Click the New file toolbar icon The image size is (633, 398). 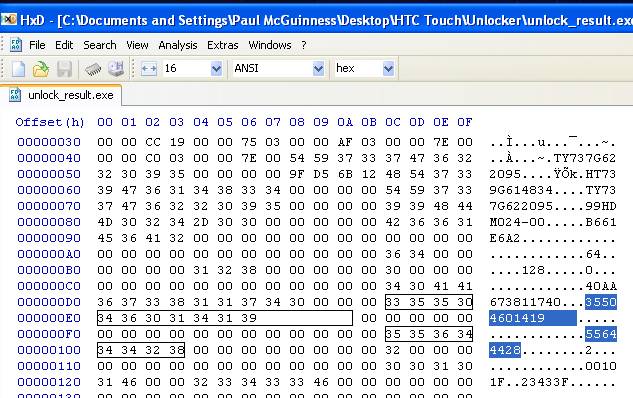tap(18, 69)
